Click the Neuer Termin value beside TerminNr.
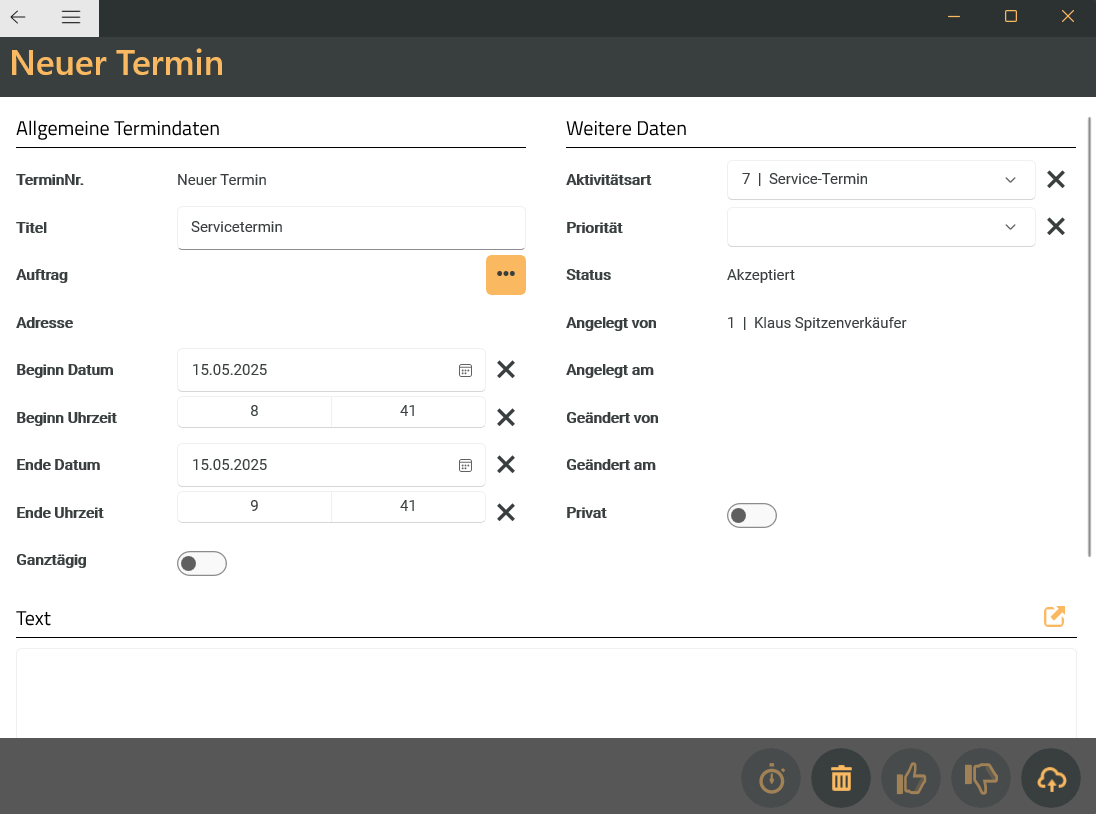This screenshot has height=814, width=1096. [x=222, y=180]
